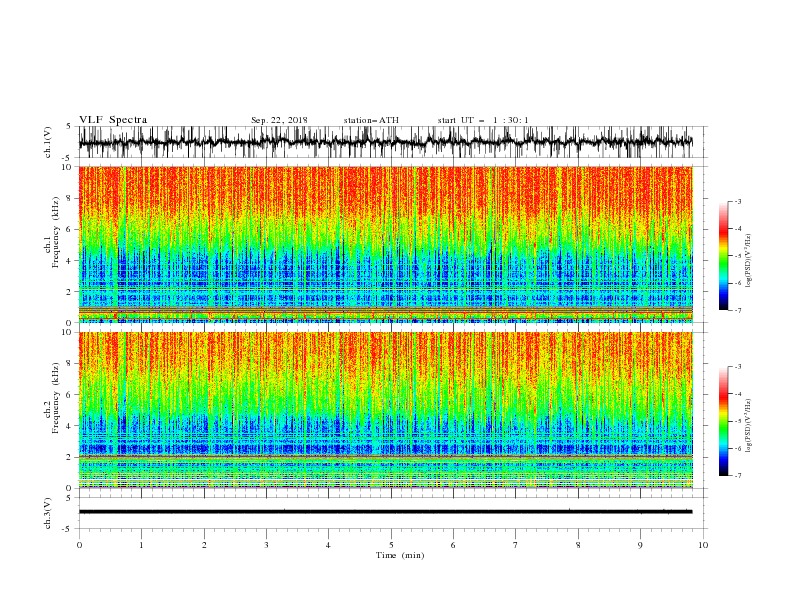Click the lower colorbar 'log(PSD)(V²/Hz)' label
Viewport: 792px width, 612px height.
(x=748, y=425)
